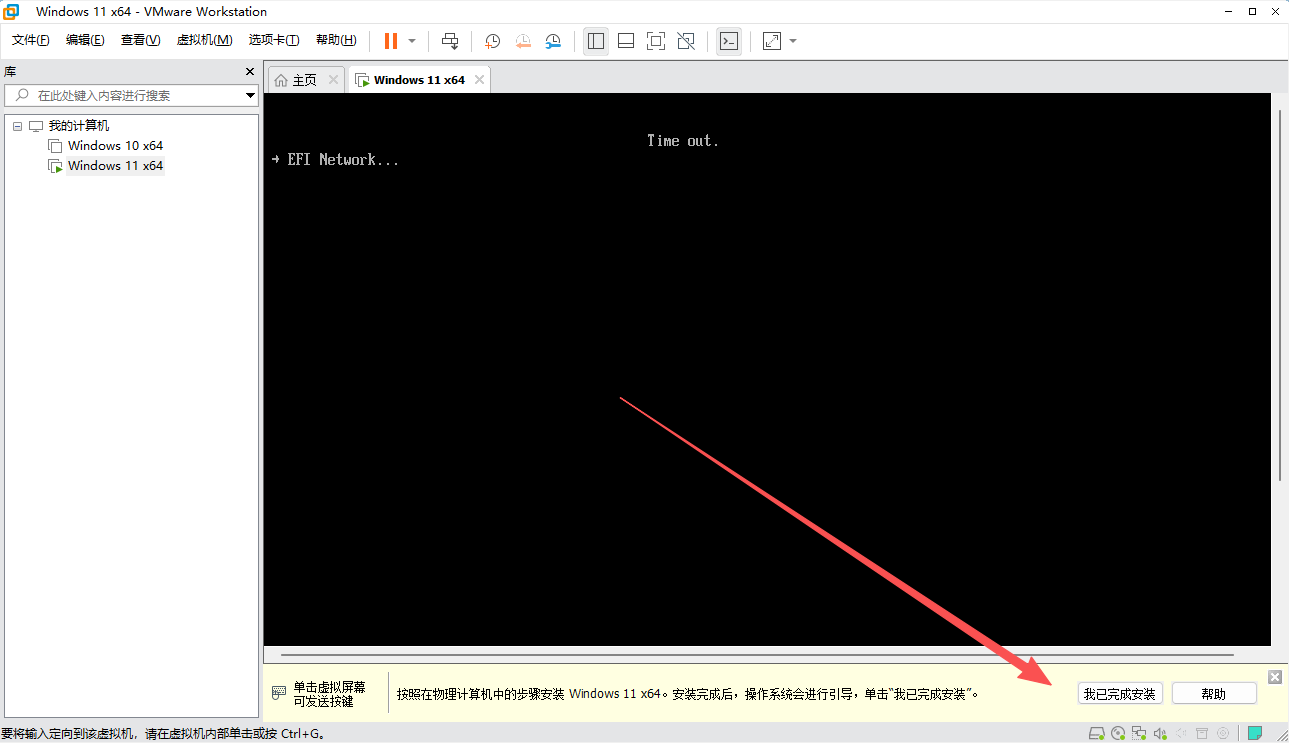The width and height of the screenshot is (1289, 743).
Task: Collapse the 我的计算机 tree node
Action: tap(17, 126)
